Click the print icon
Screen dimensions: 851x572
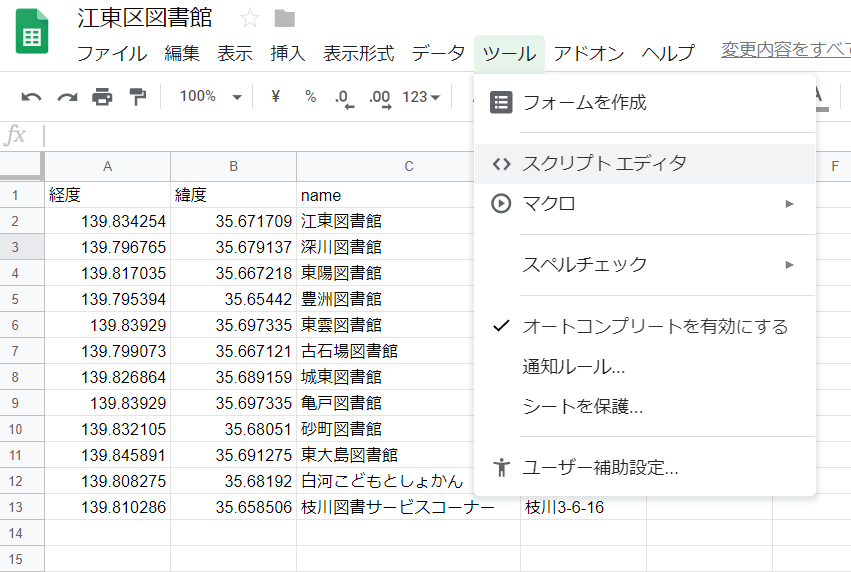tap(102, 97)
